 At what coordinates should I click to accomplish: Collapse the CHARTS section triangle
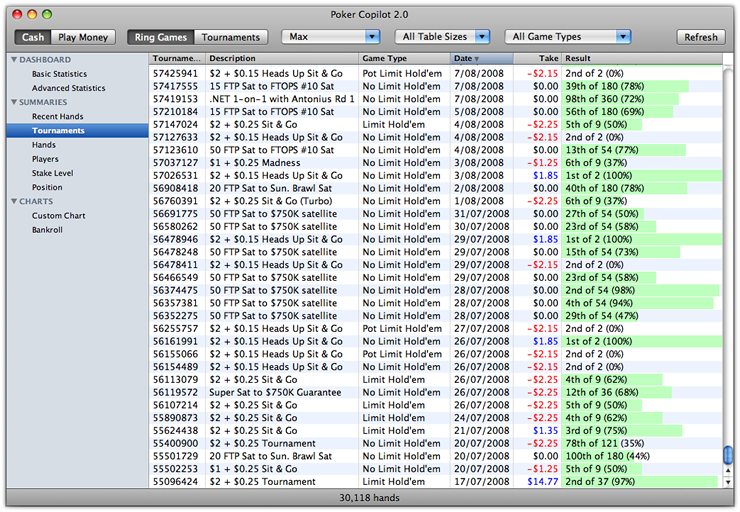tap(14, 201)
